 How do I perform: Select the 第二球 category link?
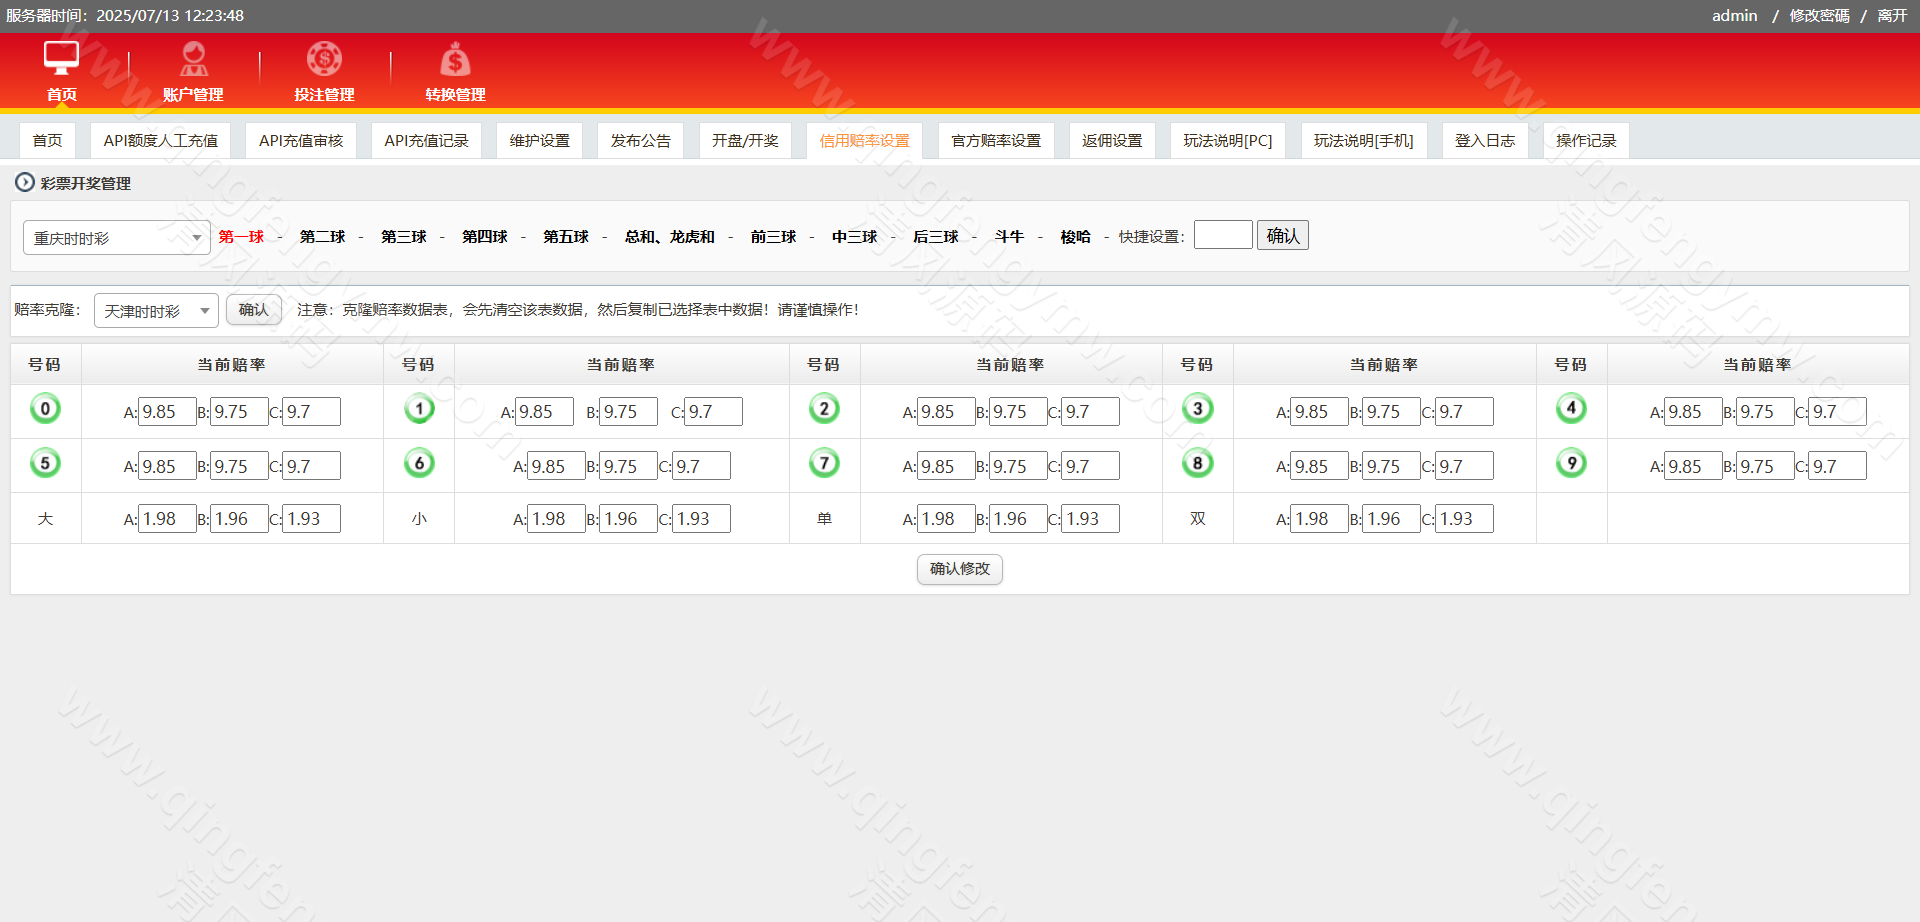[322, 237]
